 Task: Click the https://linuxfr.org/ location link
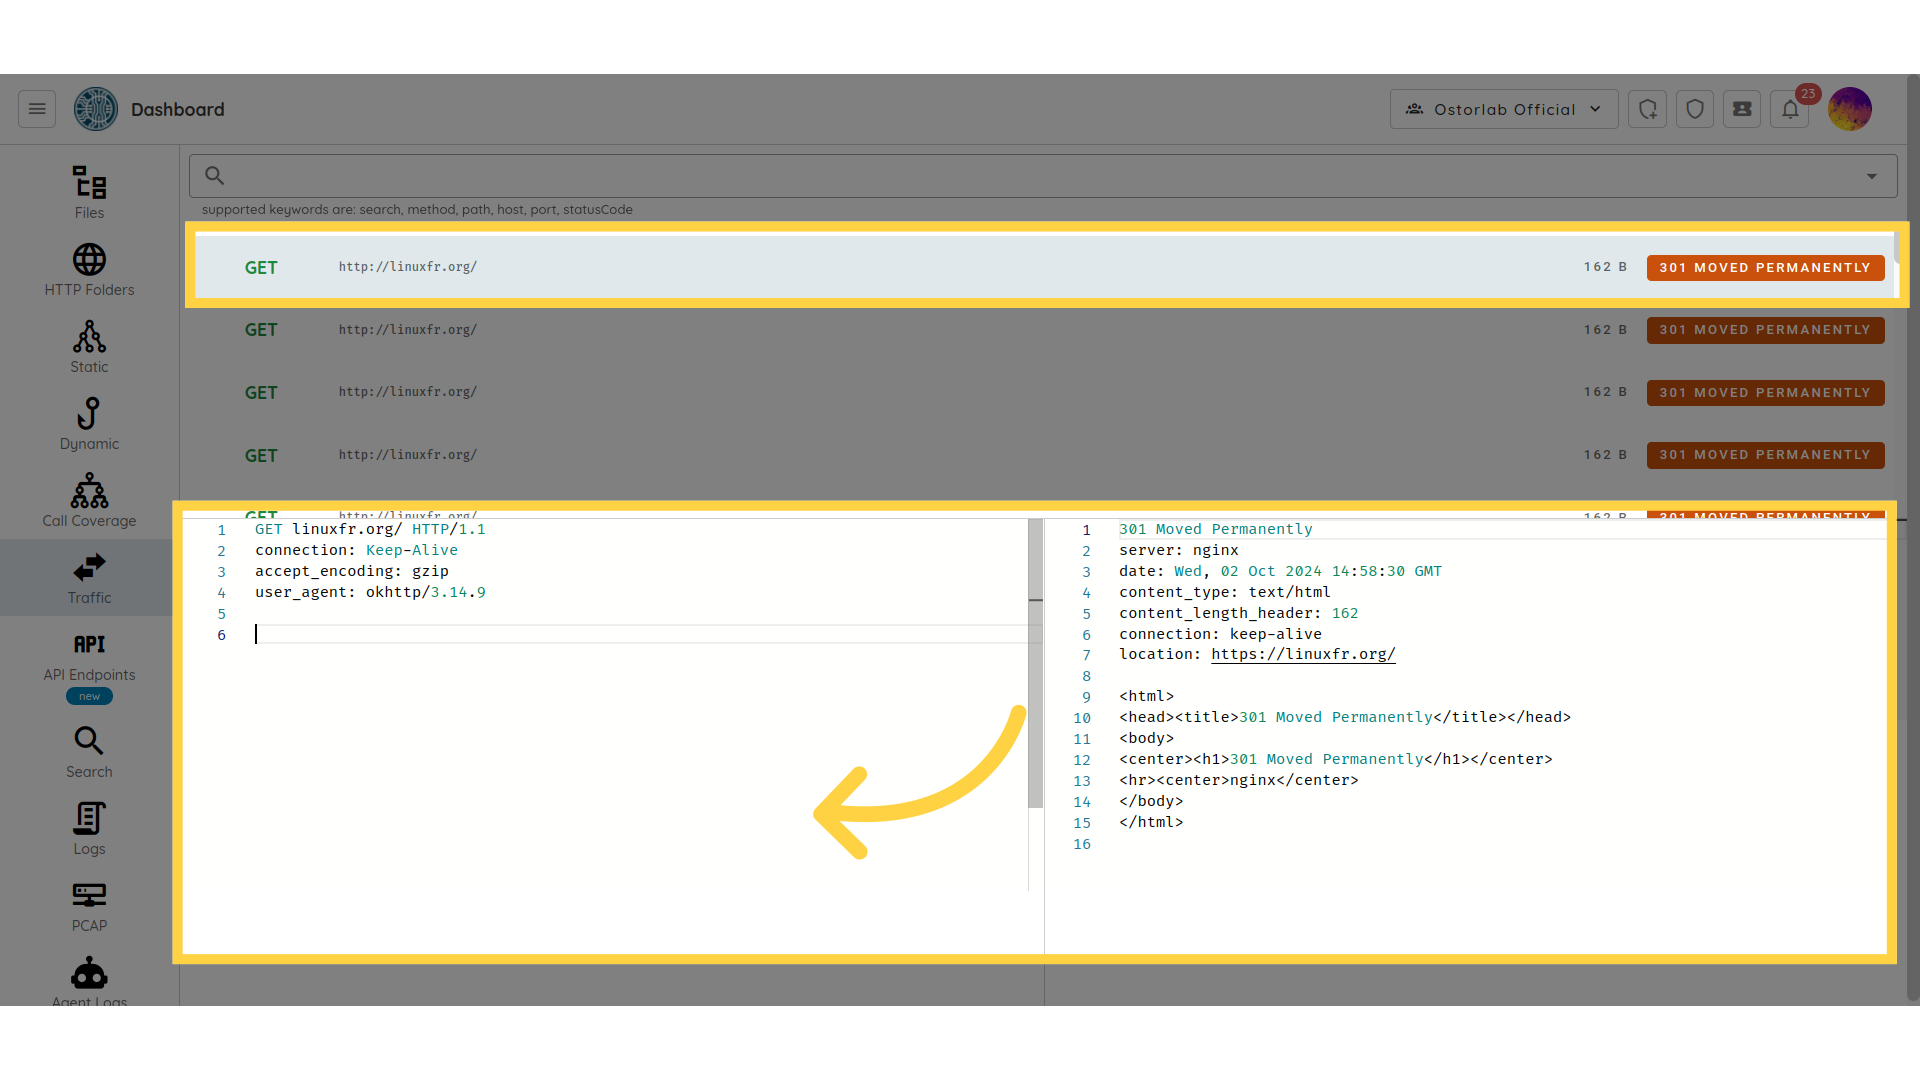(1303, 654)
